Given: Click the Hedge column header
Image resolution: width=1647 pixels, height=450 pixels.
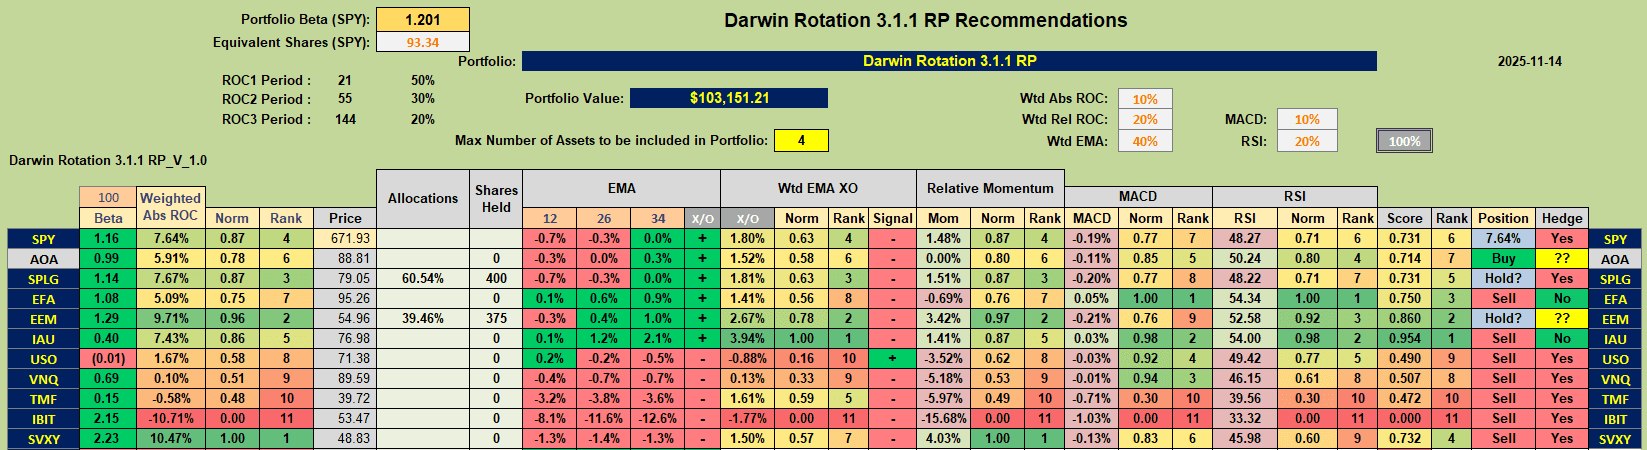Looking at the screenshot, I should (1562, 218).
